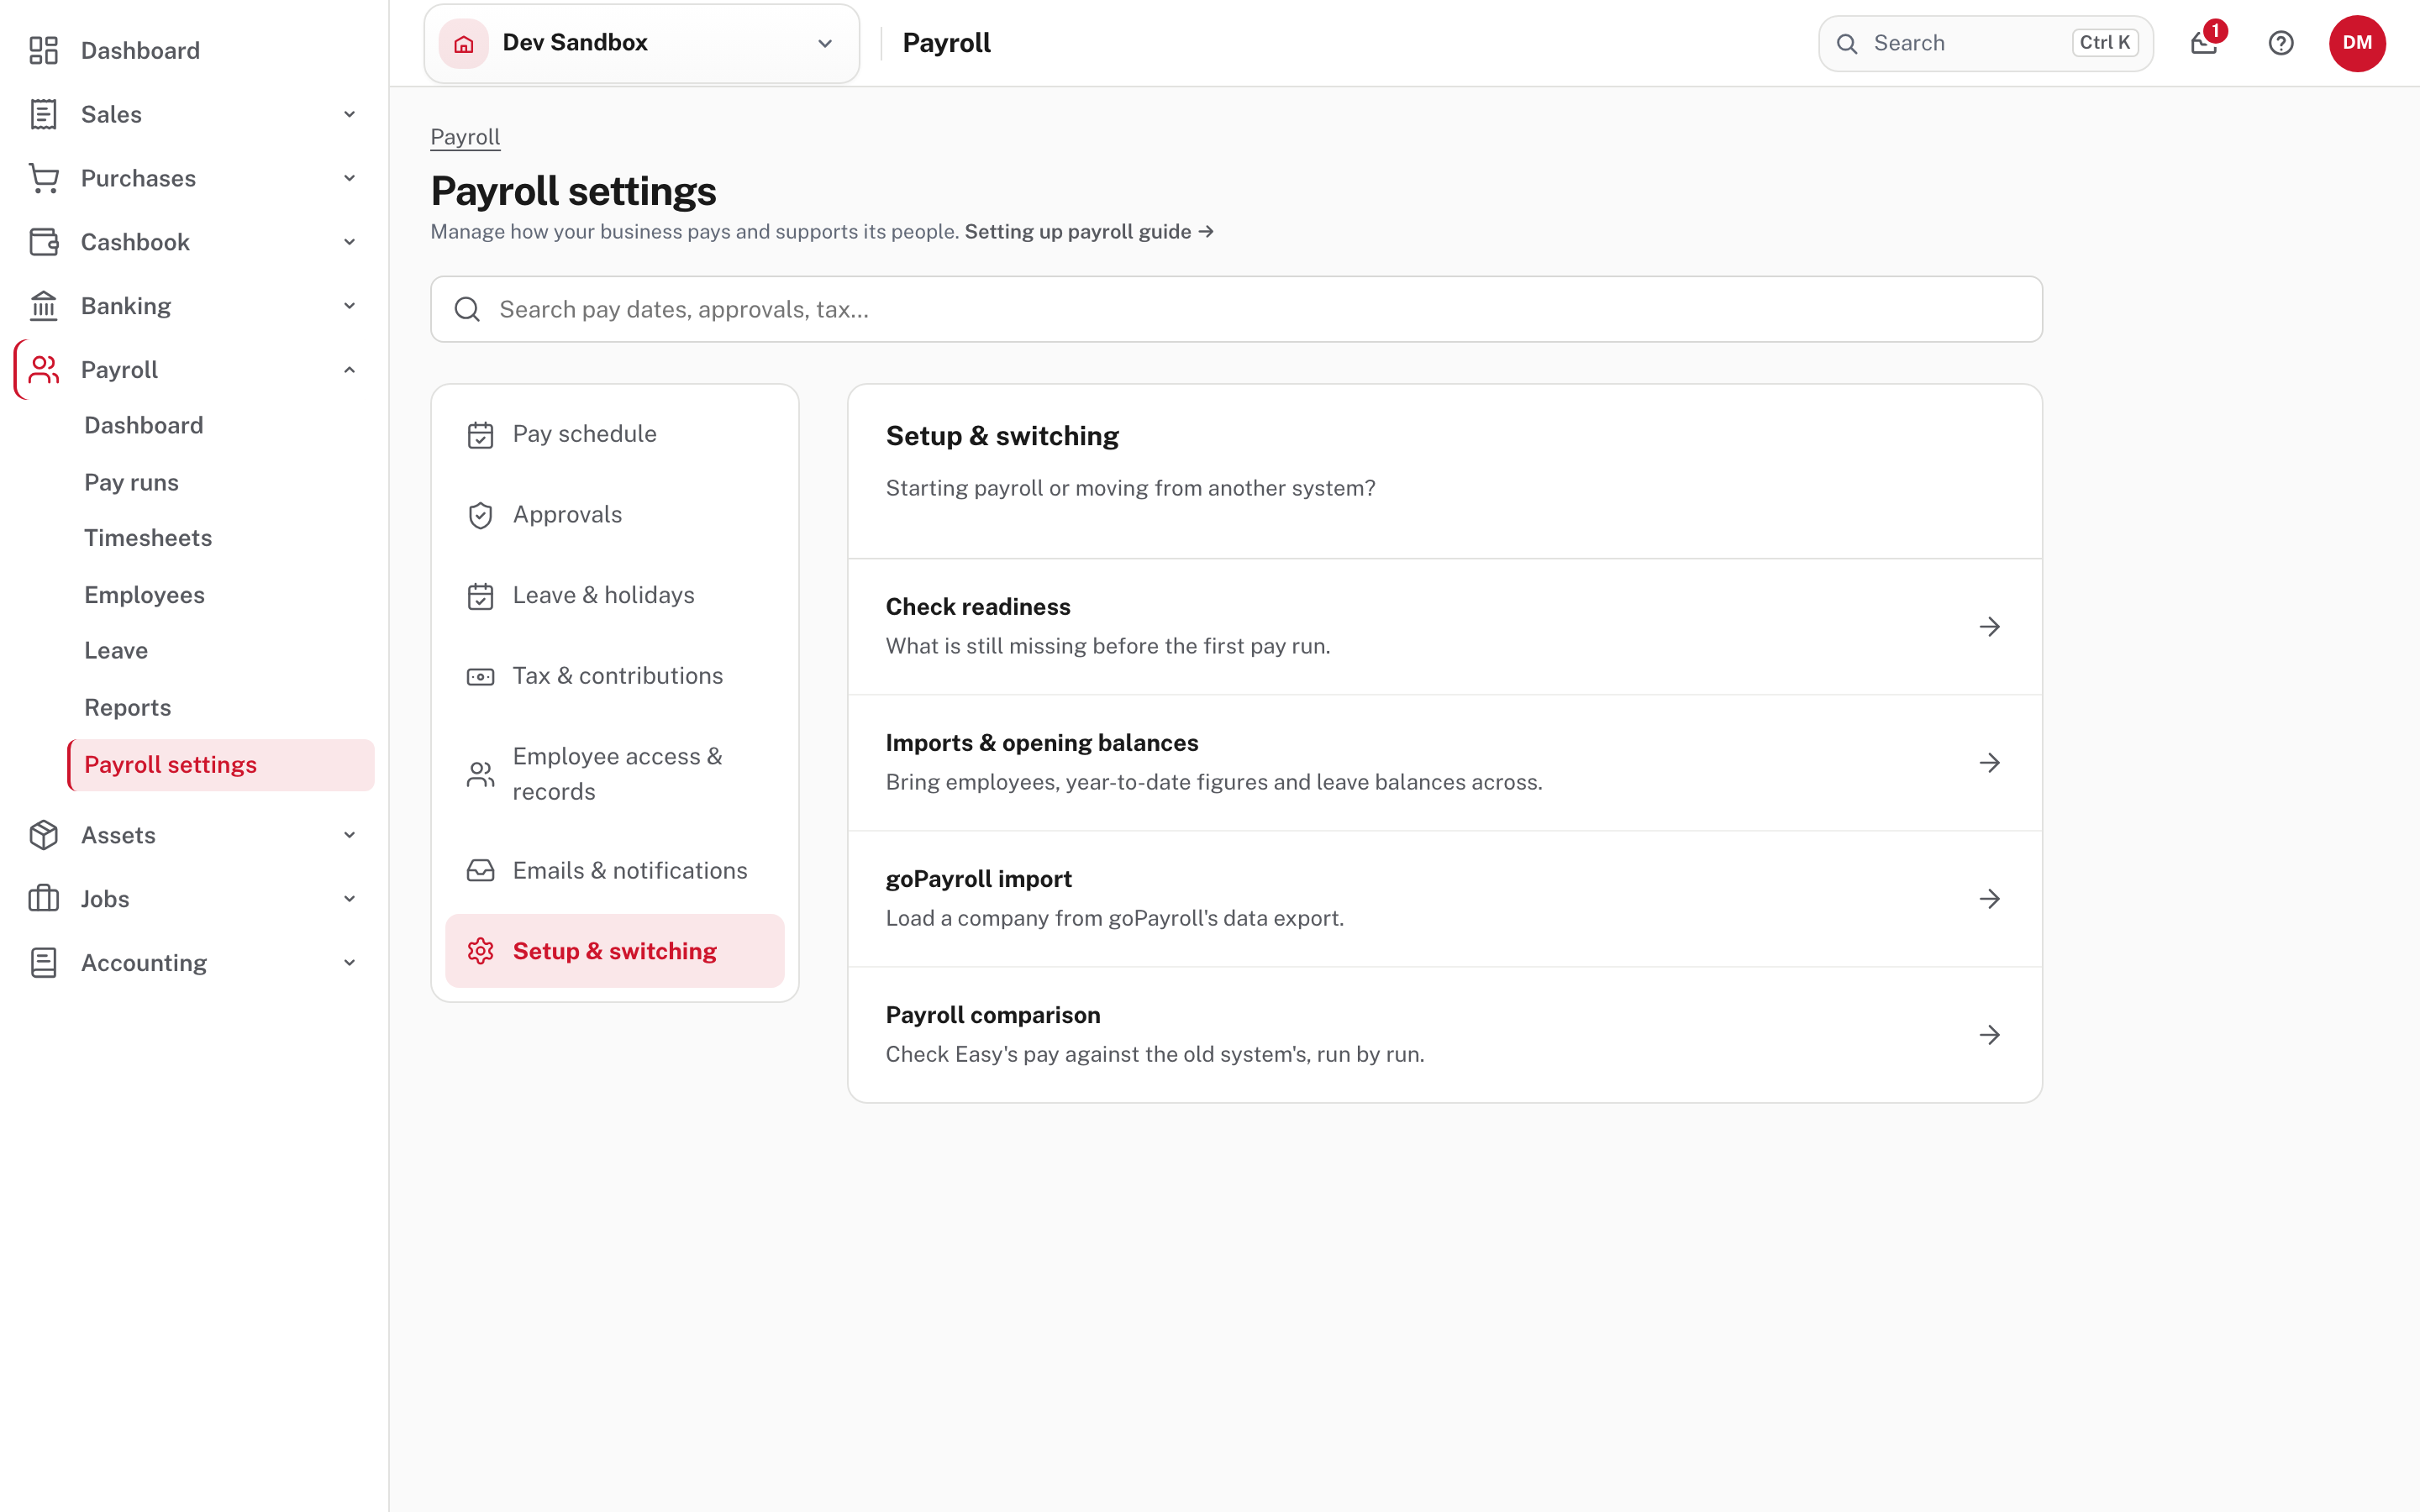The height and width of the screenshot is (1512, 2420).
Task: Open Imports & opening balances
Action: tap(1444, 763)
